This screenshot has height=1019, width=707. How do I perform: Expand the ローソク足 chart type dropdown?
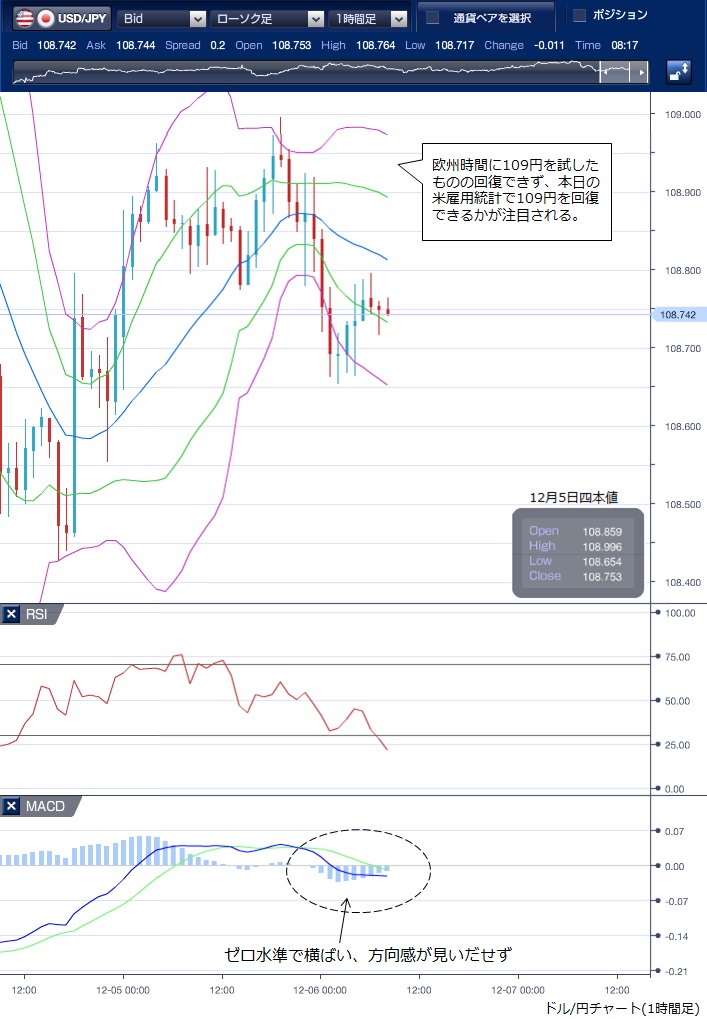coord(266,18)
